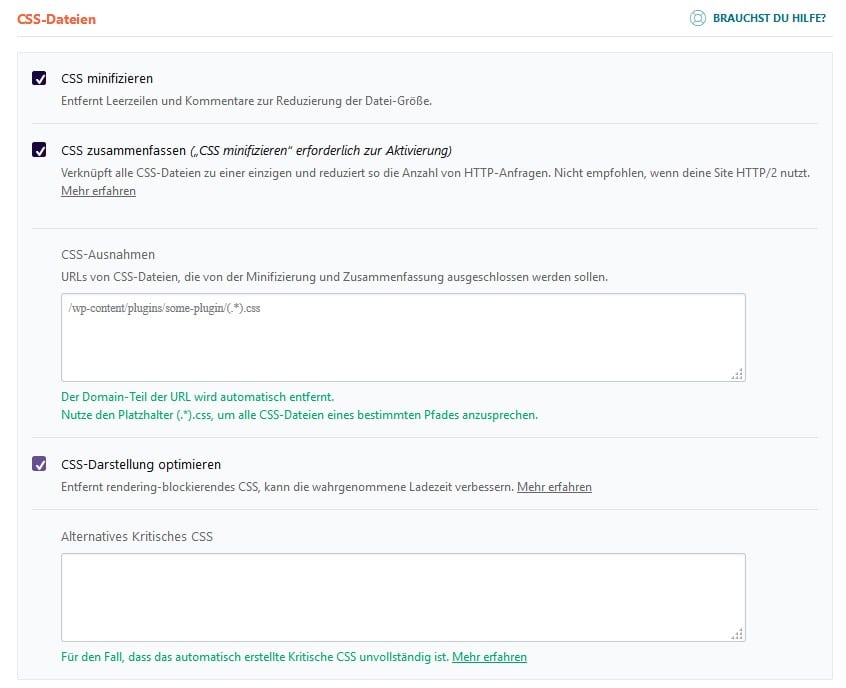846x688 pixels.
Task: Uncheck the "CSS minifizieren" checkbox
Action: pyautogui.click(x=40, y=78)
